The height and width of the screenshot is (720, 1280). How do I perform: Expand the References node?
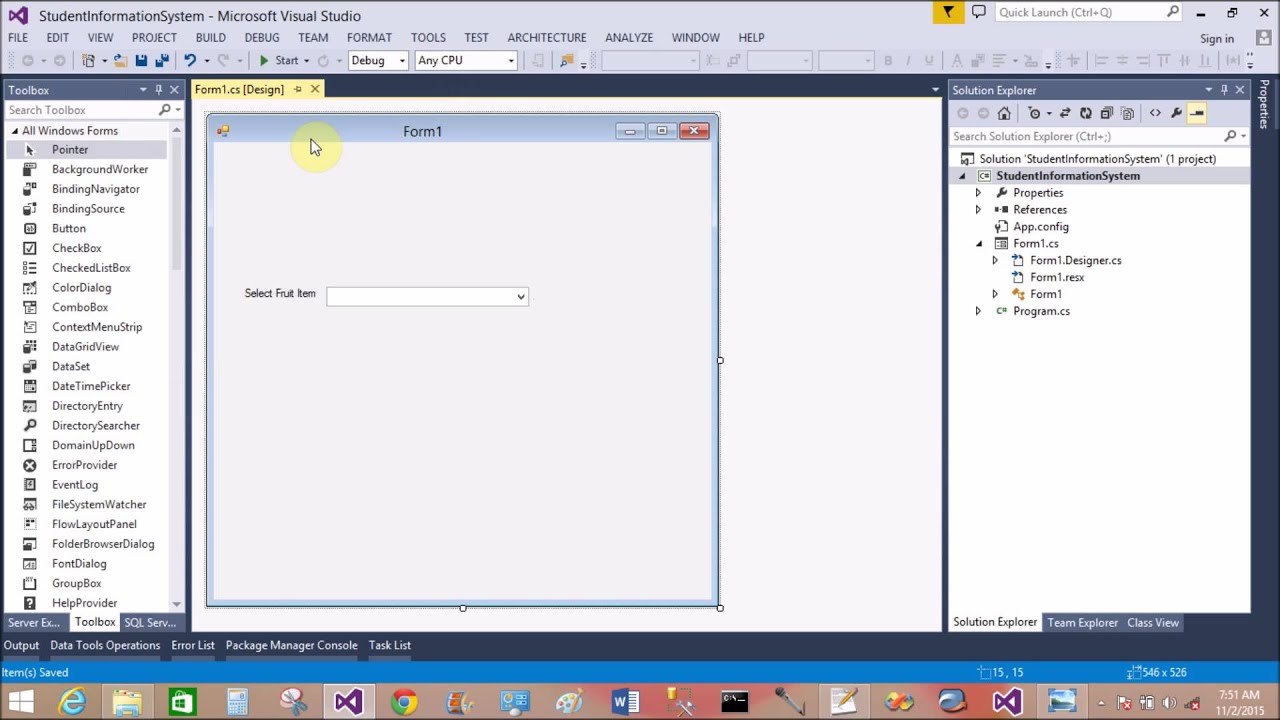pos(978,210)
